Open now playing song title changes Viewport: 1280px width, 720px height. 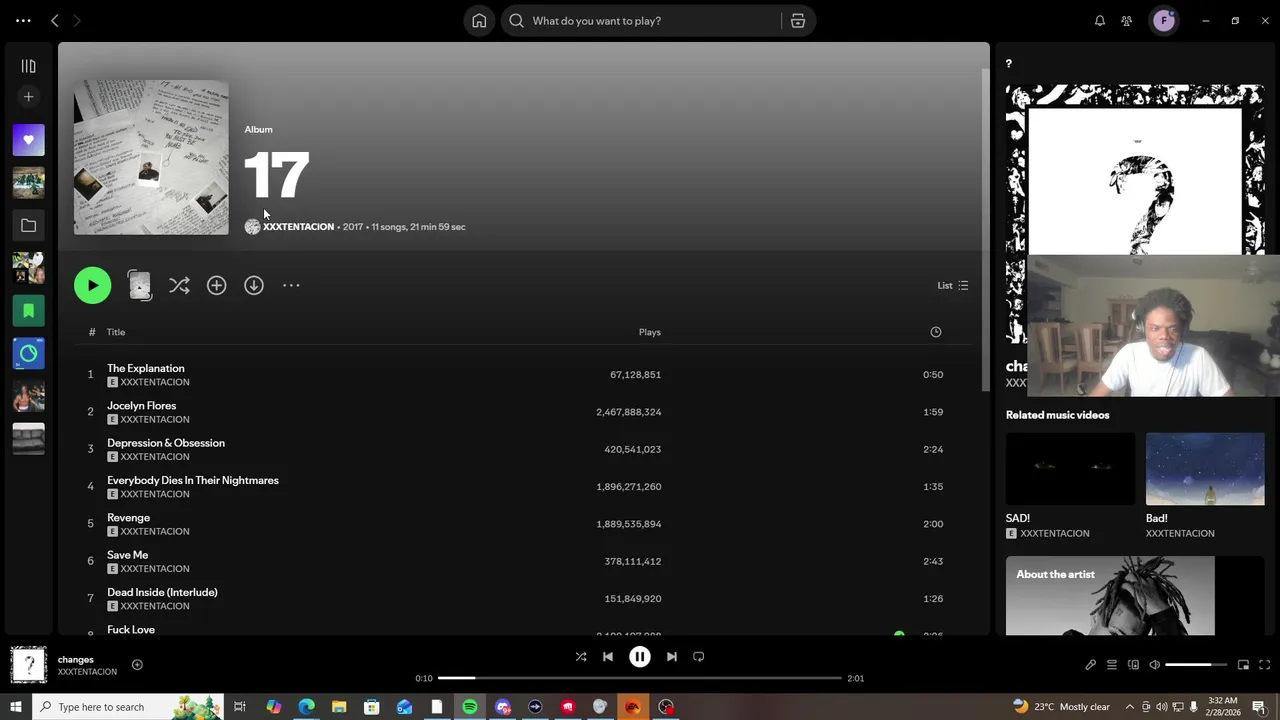click(x=76, y=660)
